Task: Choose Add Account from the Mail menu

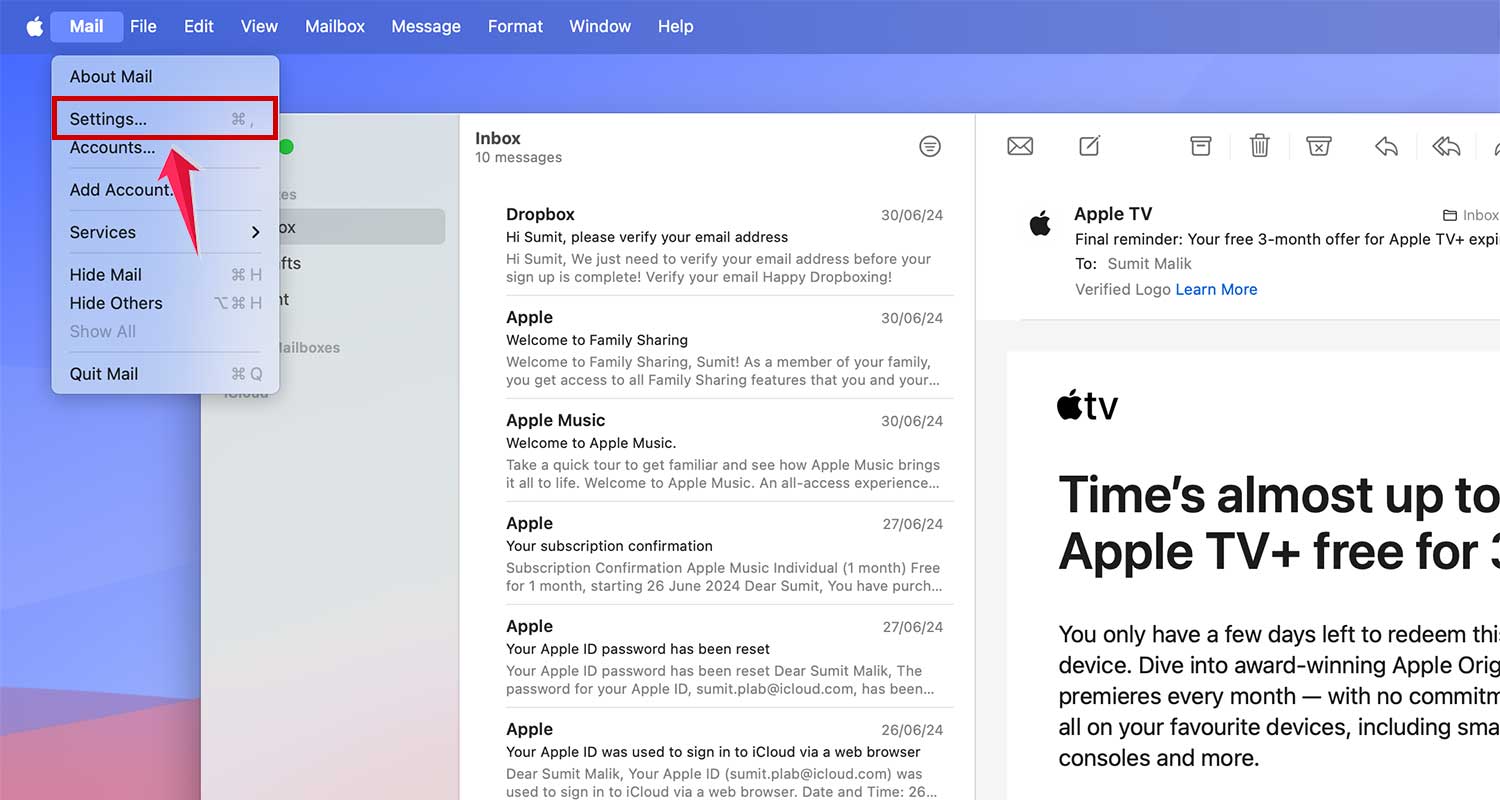Action: (122, 190)
